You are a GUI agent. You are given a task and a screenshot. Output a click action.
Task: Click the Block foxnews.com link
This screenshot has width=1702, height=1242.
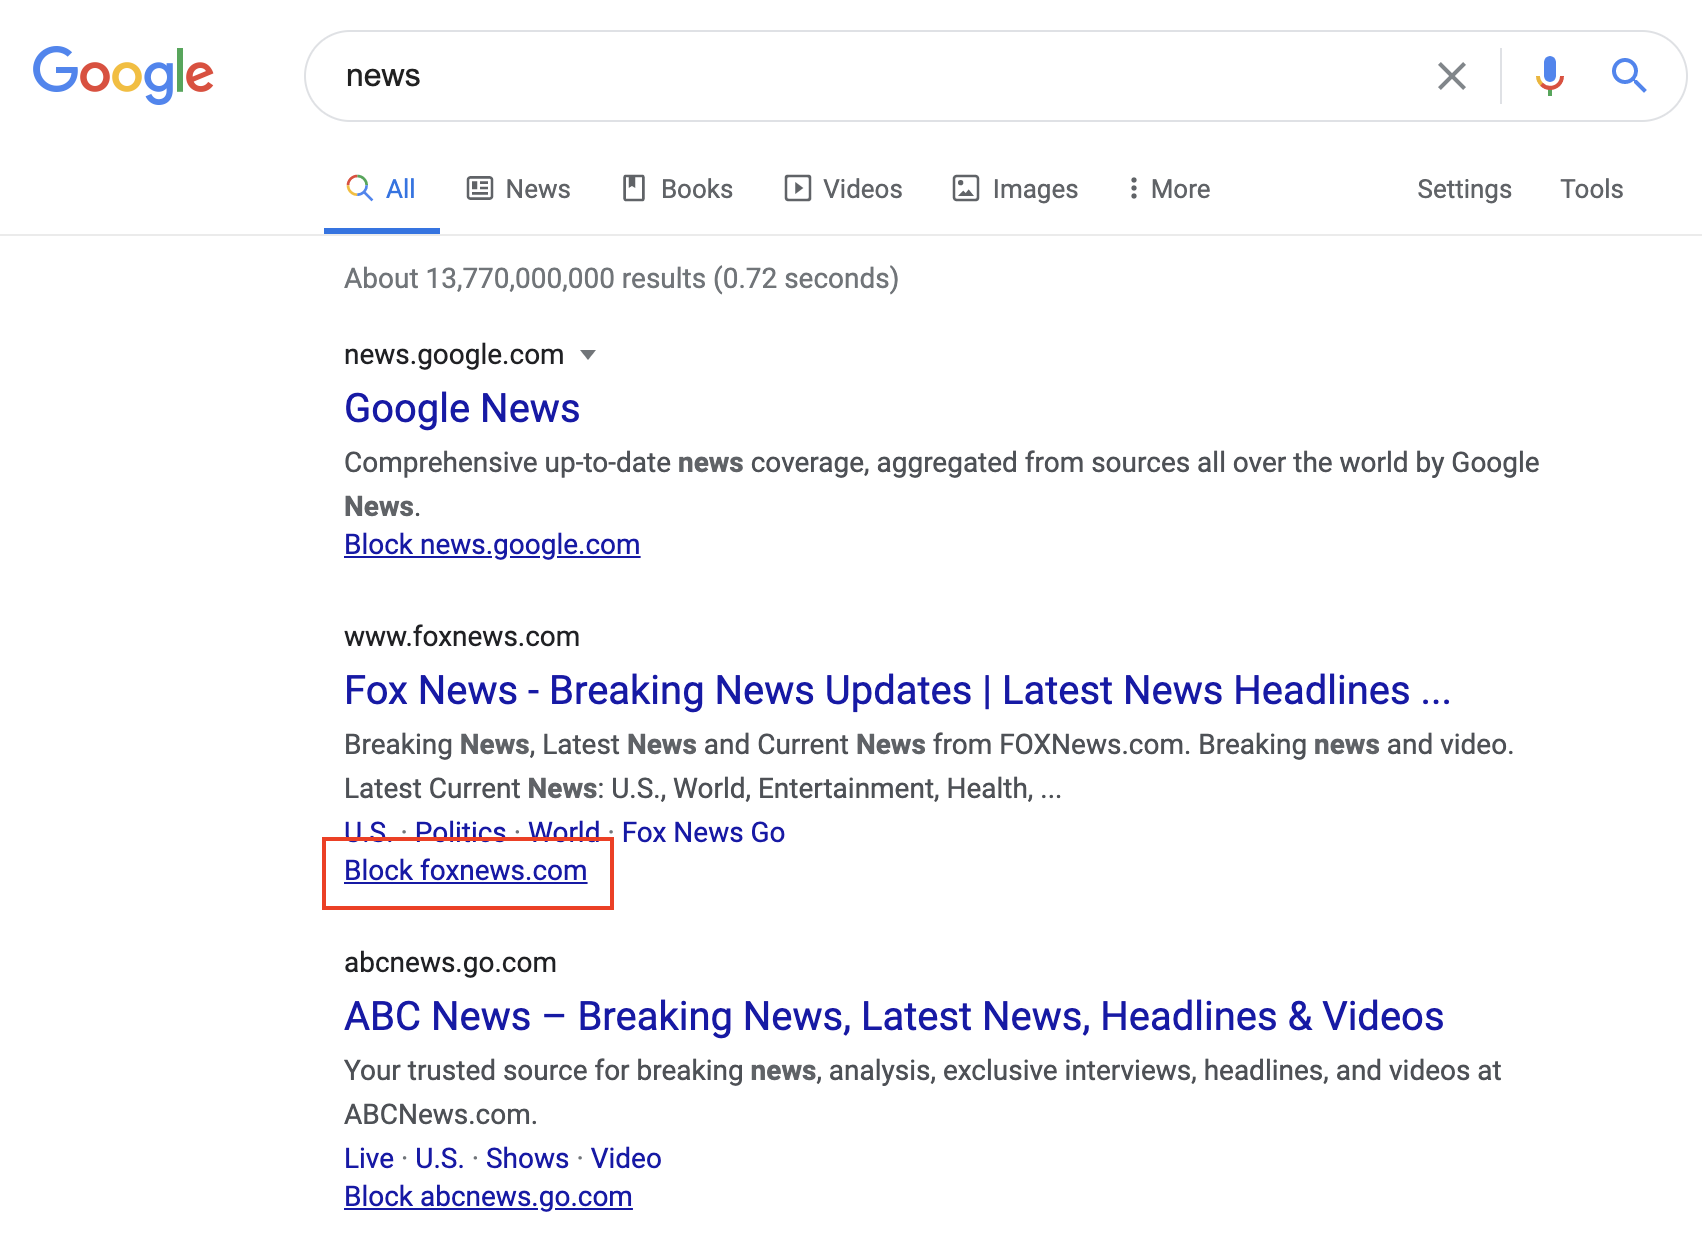pos(465,871)
